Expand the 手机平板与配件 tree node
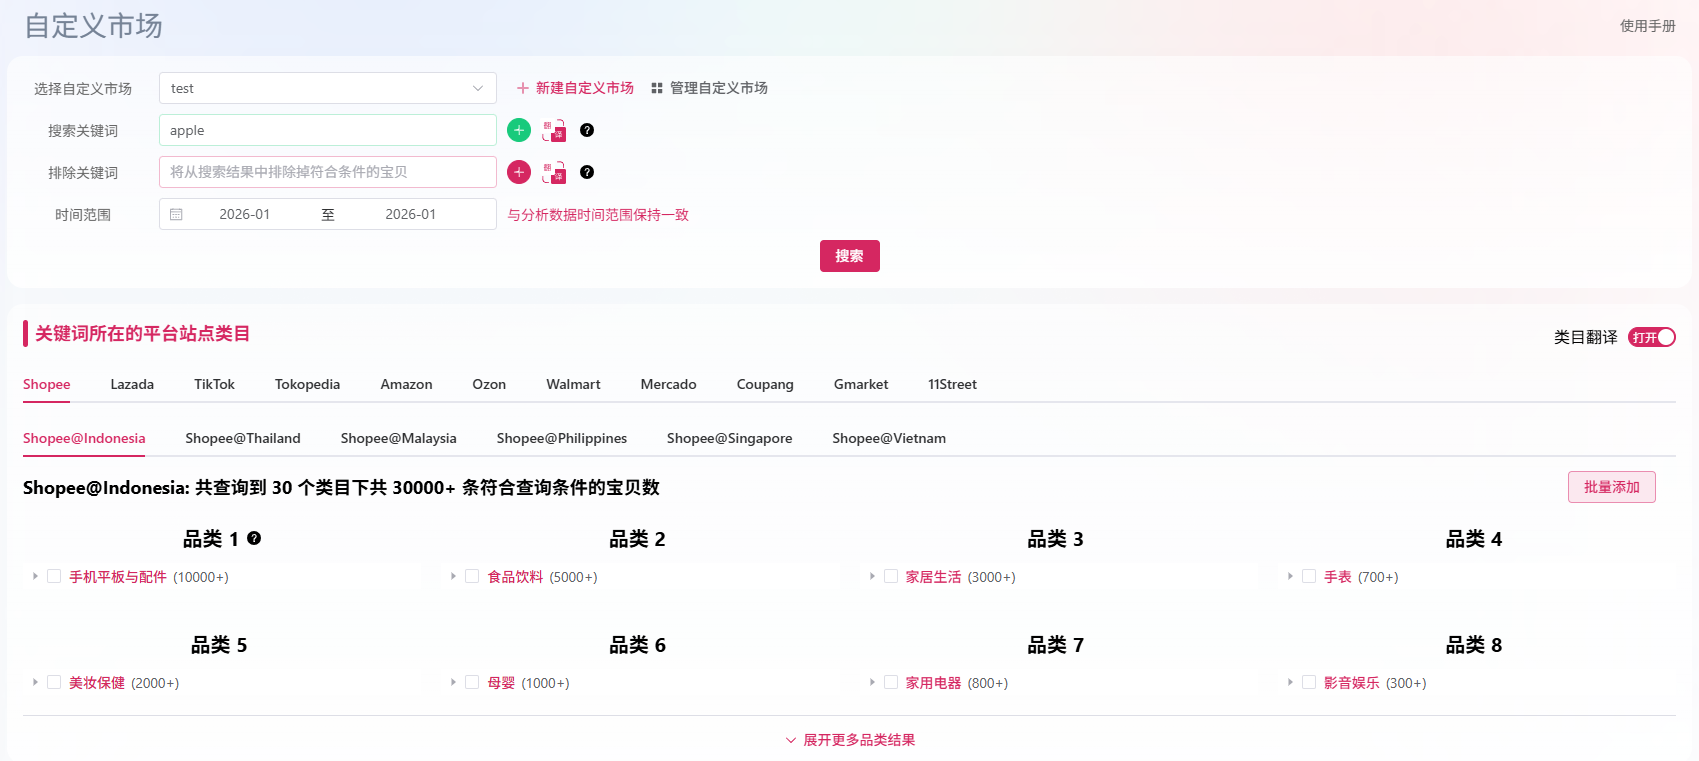1699x761 pixels. click(x=35, y=576)
